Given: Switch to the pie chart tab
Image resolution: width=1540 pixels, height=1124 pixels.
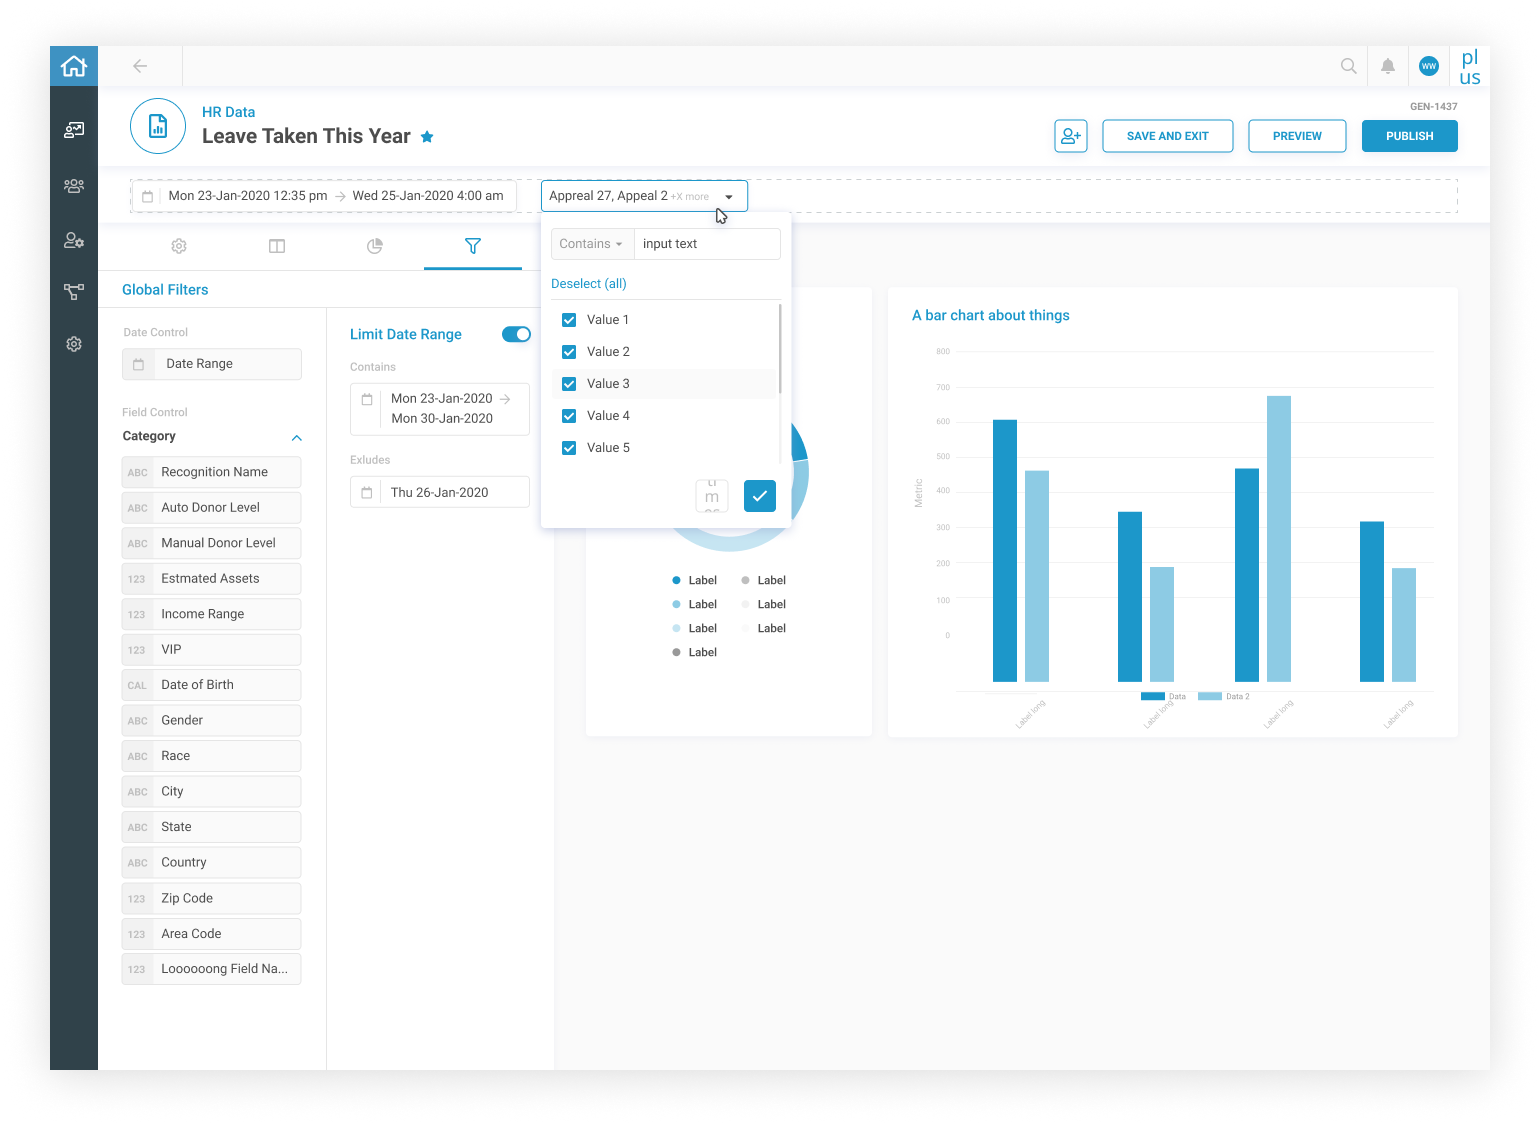Looking at the screenshot, I should 375,246.
